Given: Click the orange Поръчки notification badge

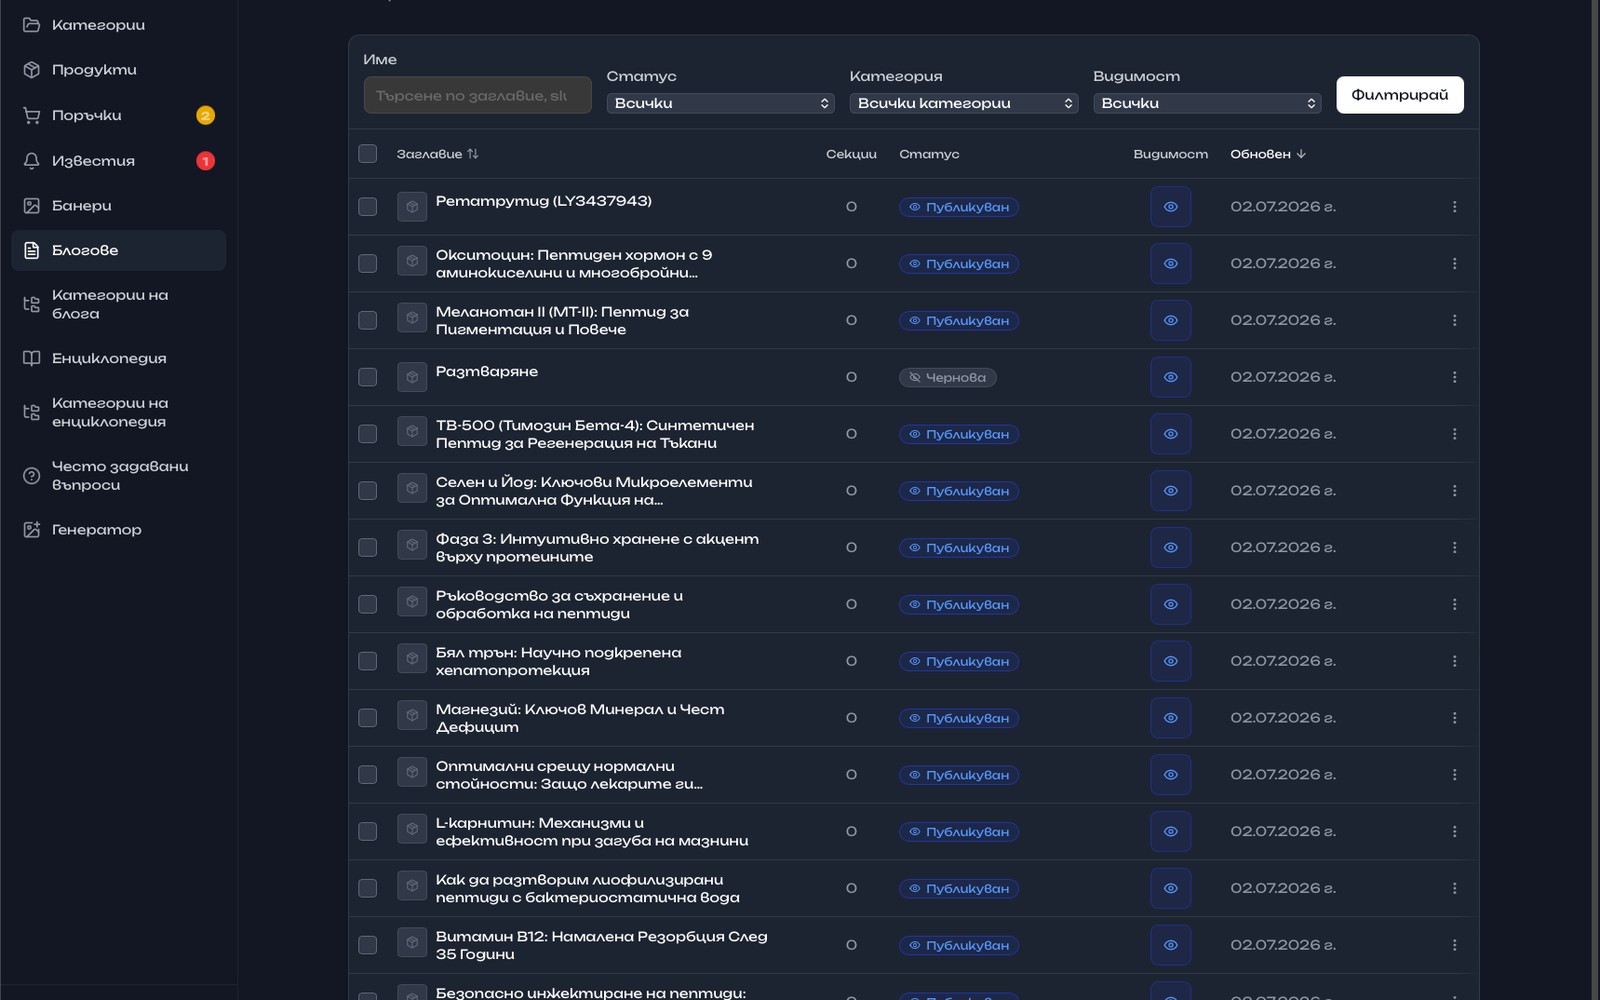Looking at the screenshot, I should tap(205, 115).
